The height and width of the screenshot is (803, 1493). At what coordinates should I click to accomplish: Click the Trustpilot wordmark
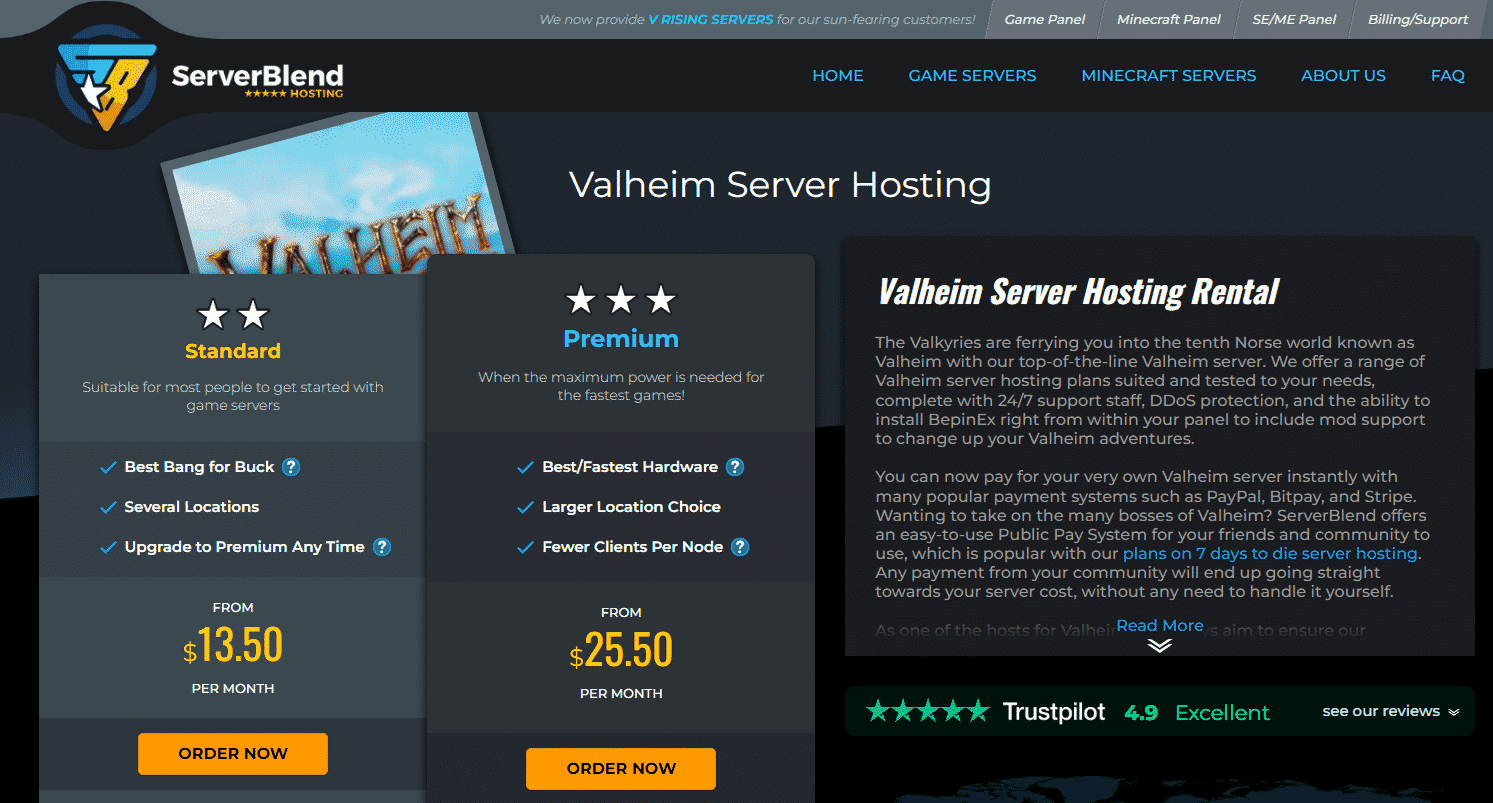(x=1054, y=712)
